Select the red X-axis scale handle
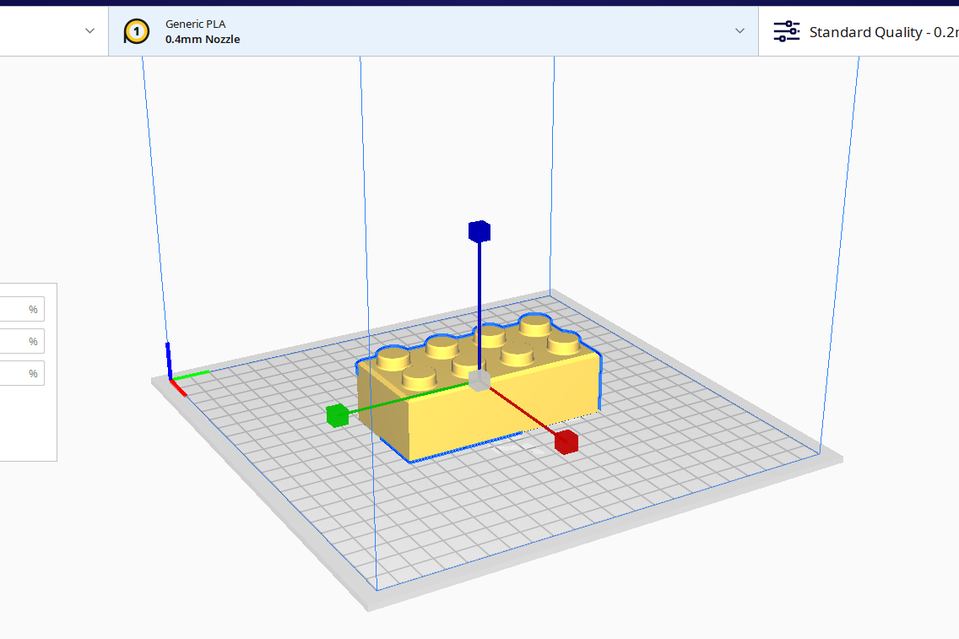959x639 pixels. coord(566,441)
